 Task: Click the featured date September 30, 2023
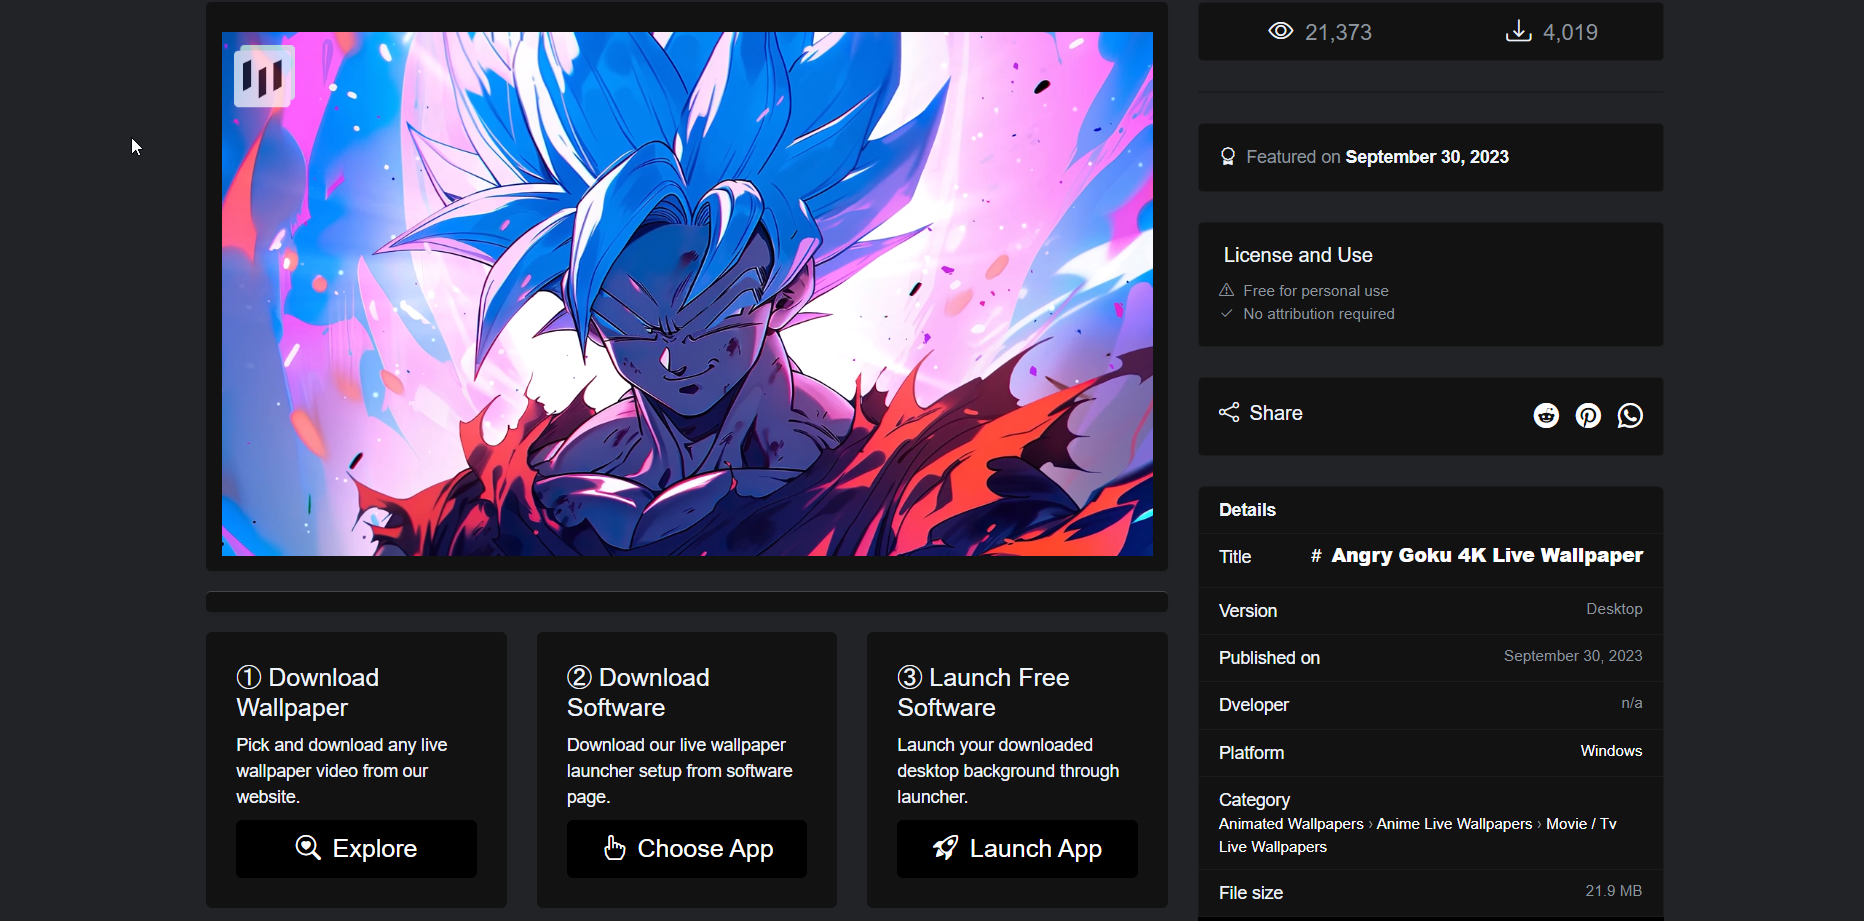1427,157
